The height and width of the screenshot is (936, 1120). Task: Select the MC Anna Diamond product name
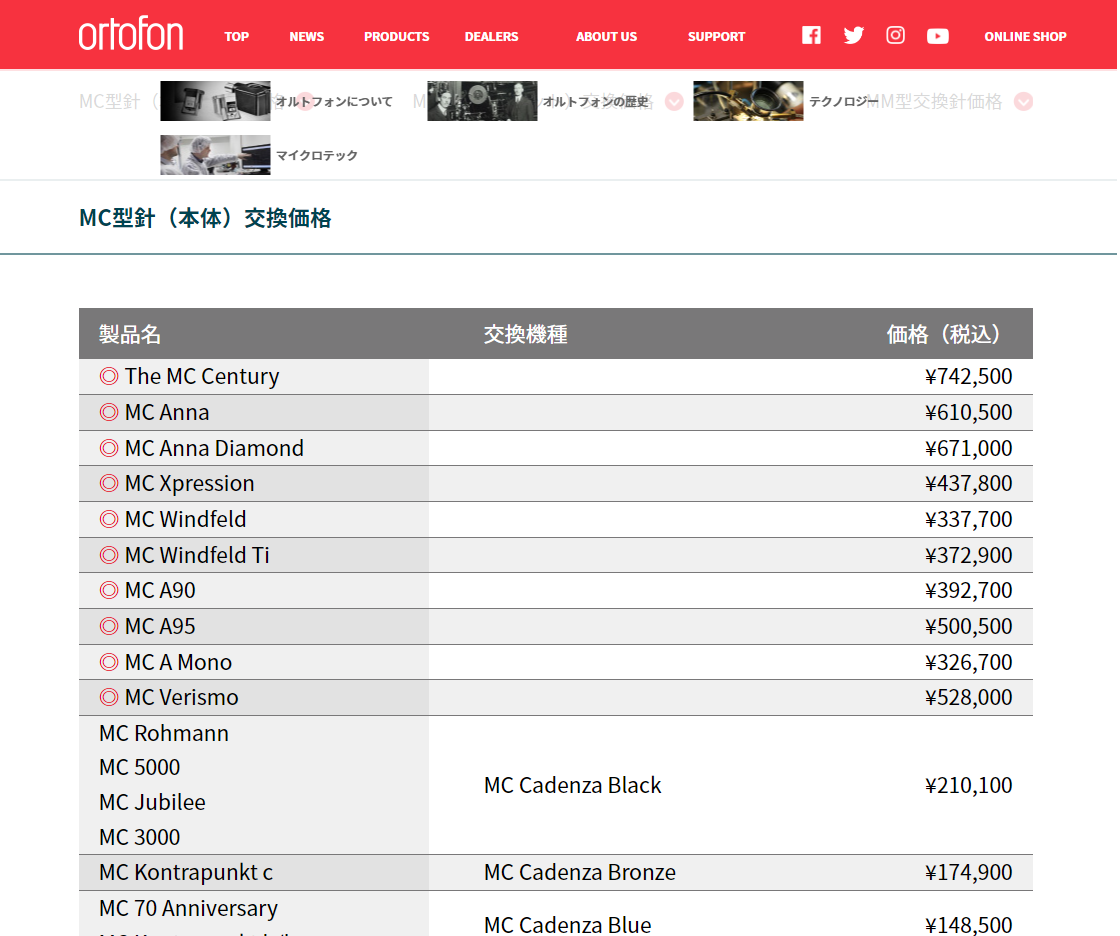coord(214,448)
